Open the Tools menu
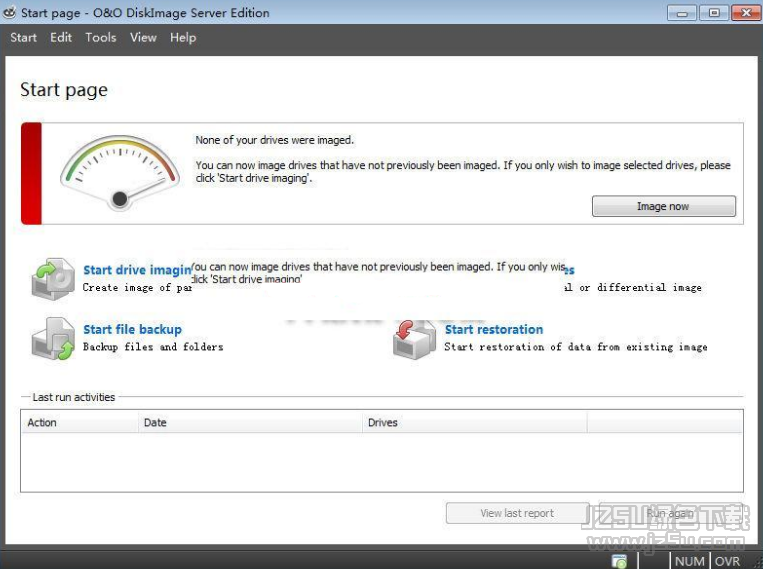The image size is (763, 569). [x=101, y=37]
